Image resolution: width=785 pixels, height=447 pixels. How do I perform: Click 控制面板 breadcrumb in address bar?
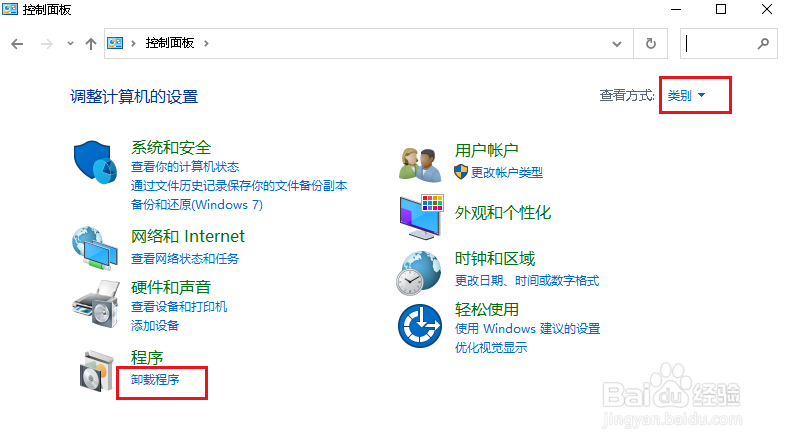click(x=170, y=44)
